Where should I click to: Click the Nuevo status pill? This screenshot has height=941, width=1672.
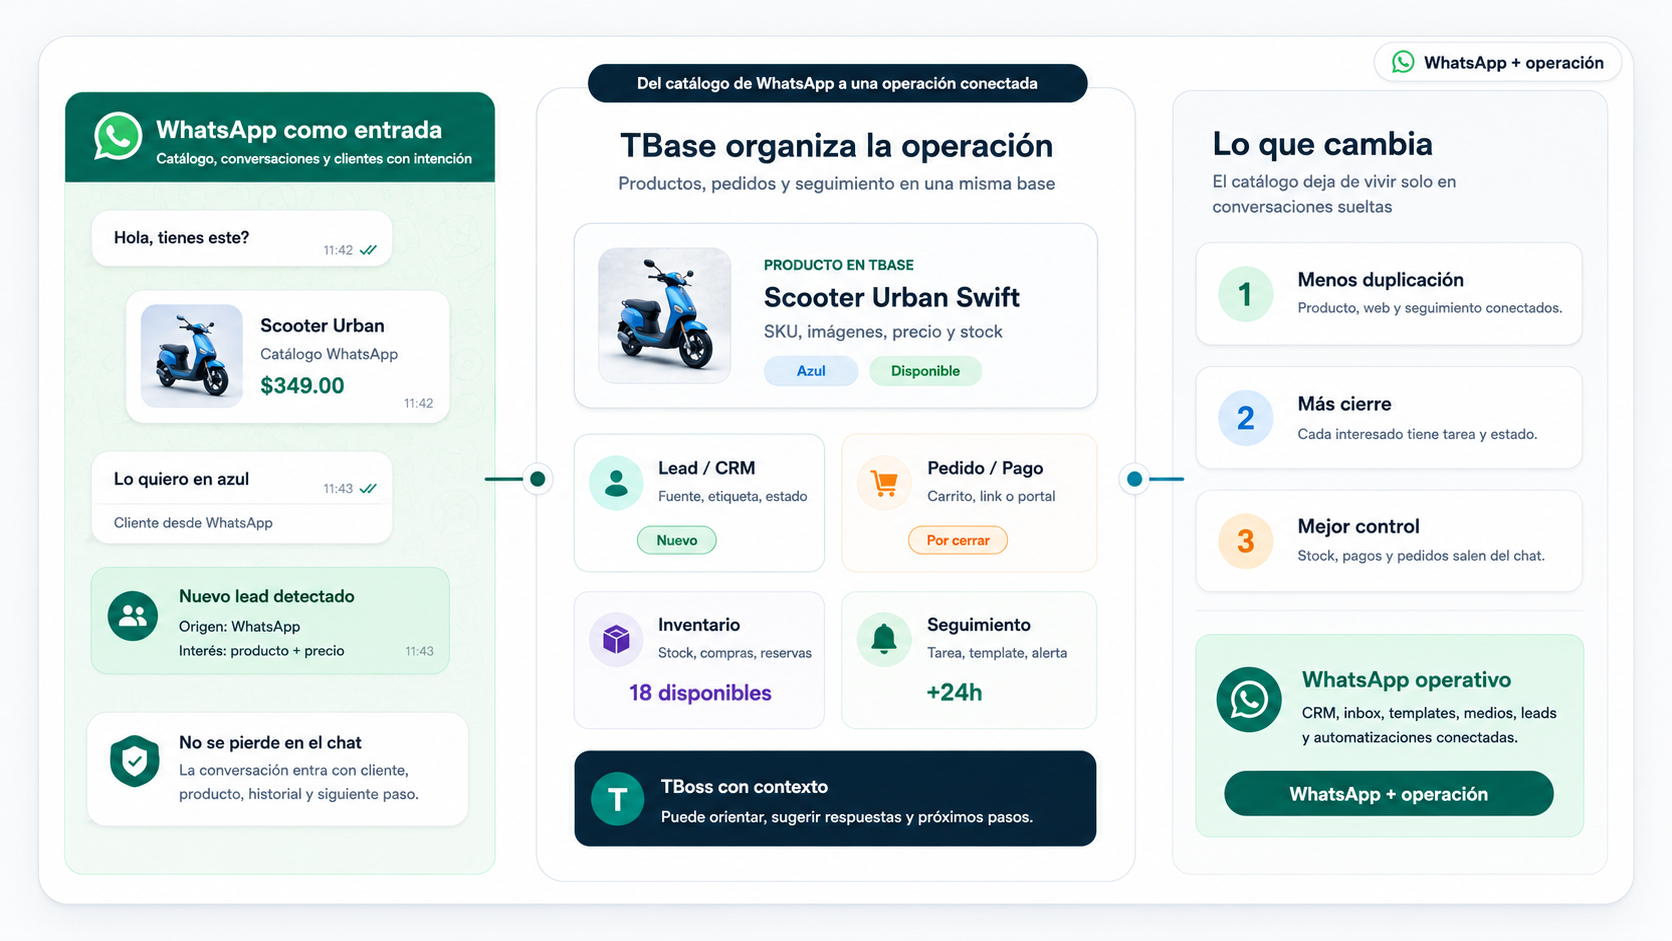click(x=677, y=540)
